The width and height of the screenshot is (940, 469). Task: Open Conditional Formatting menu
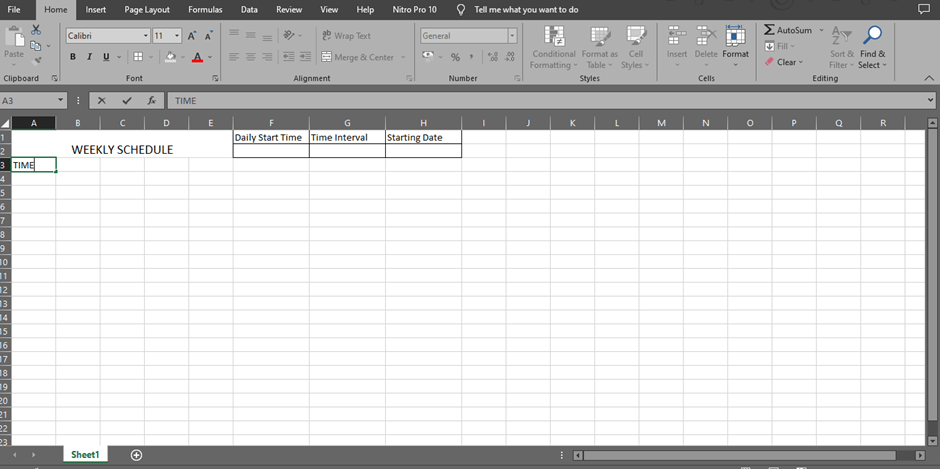554,48
